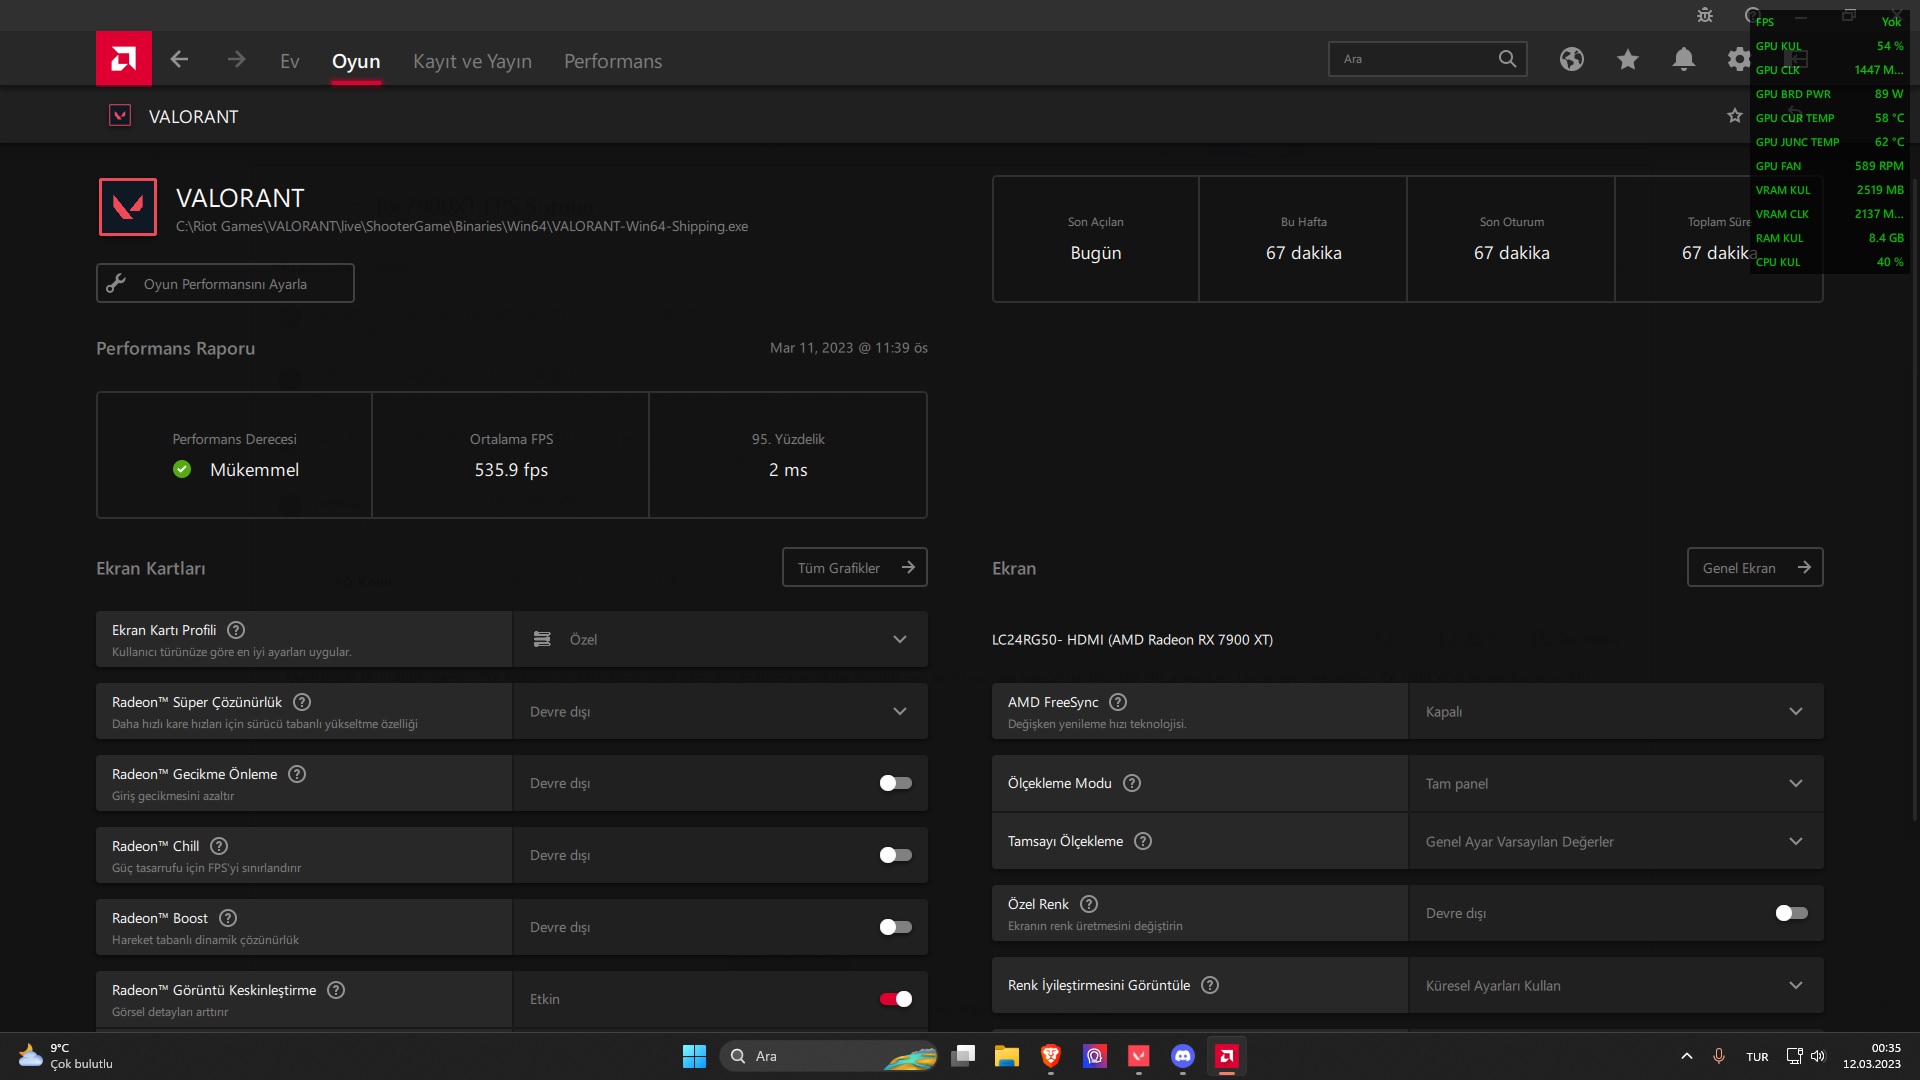Open settings gear icon in top bar
The image size is (1920, 1080).
click(1738, 60)
